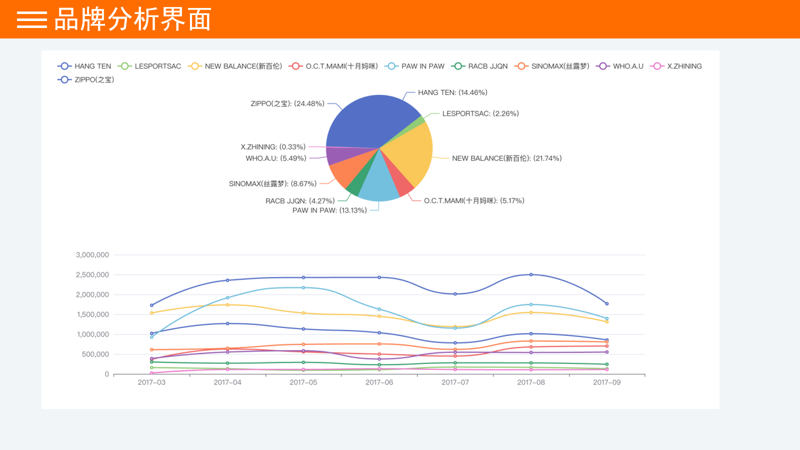Click the 2,500,000 y-axis value
This screenshot has height=450, width=800.
(92, 274)
